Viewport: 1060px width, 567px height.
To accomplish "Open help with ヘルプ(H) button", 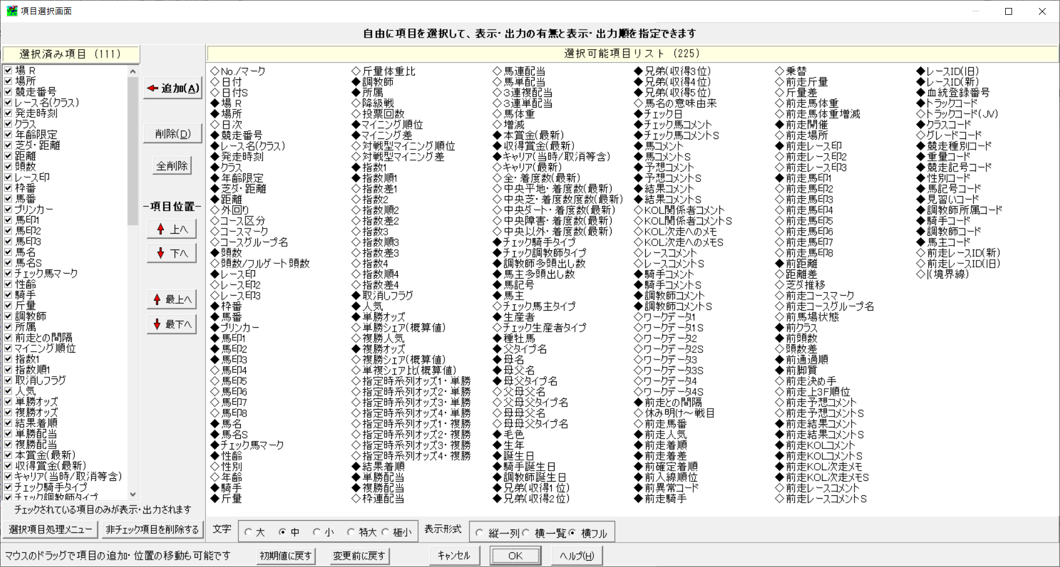I will (x=577, y=556).
